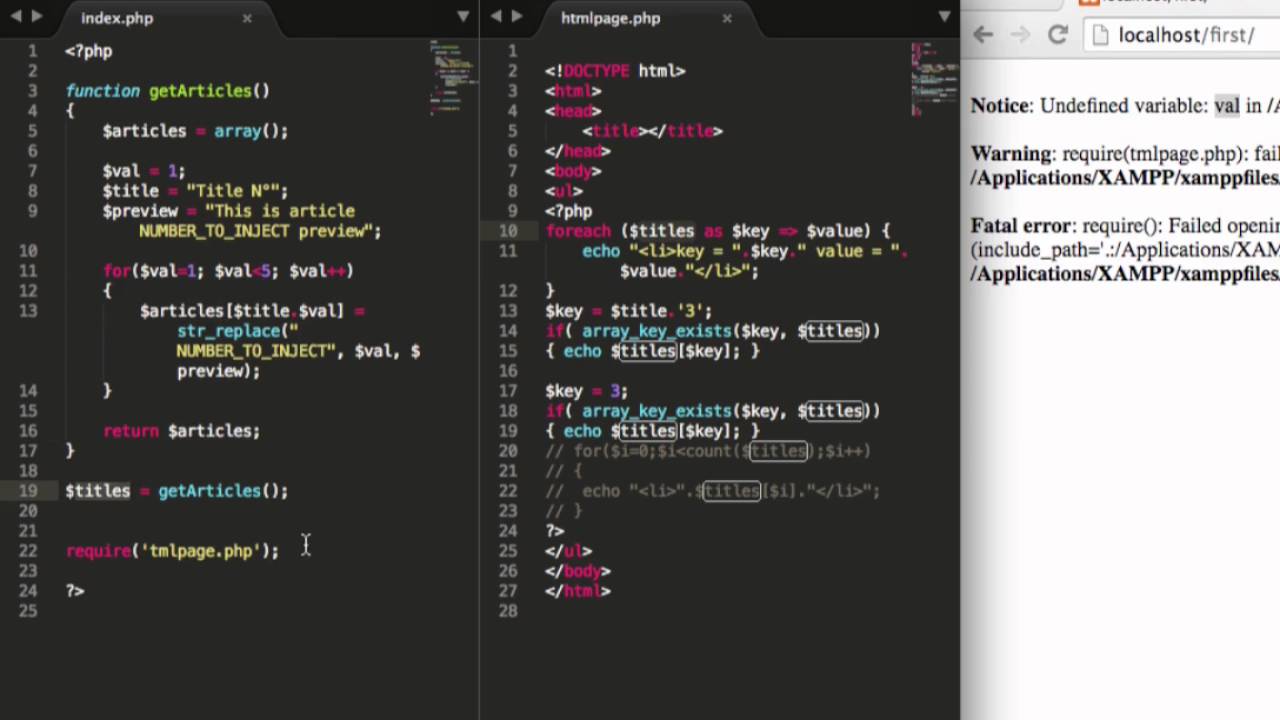The height and width of the screenshot is (720, 1280).
Task: Click 'array_key_exists' on line 18
Action: (x=657, y=411)
